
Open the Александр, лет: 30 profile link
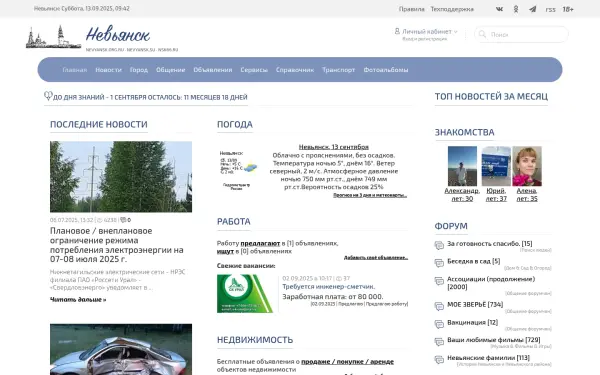pyautogui.click(x=462, y=195)
